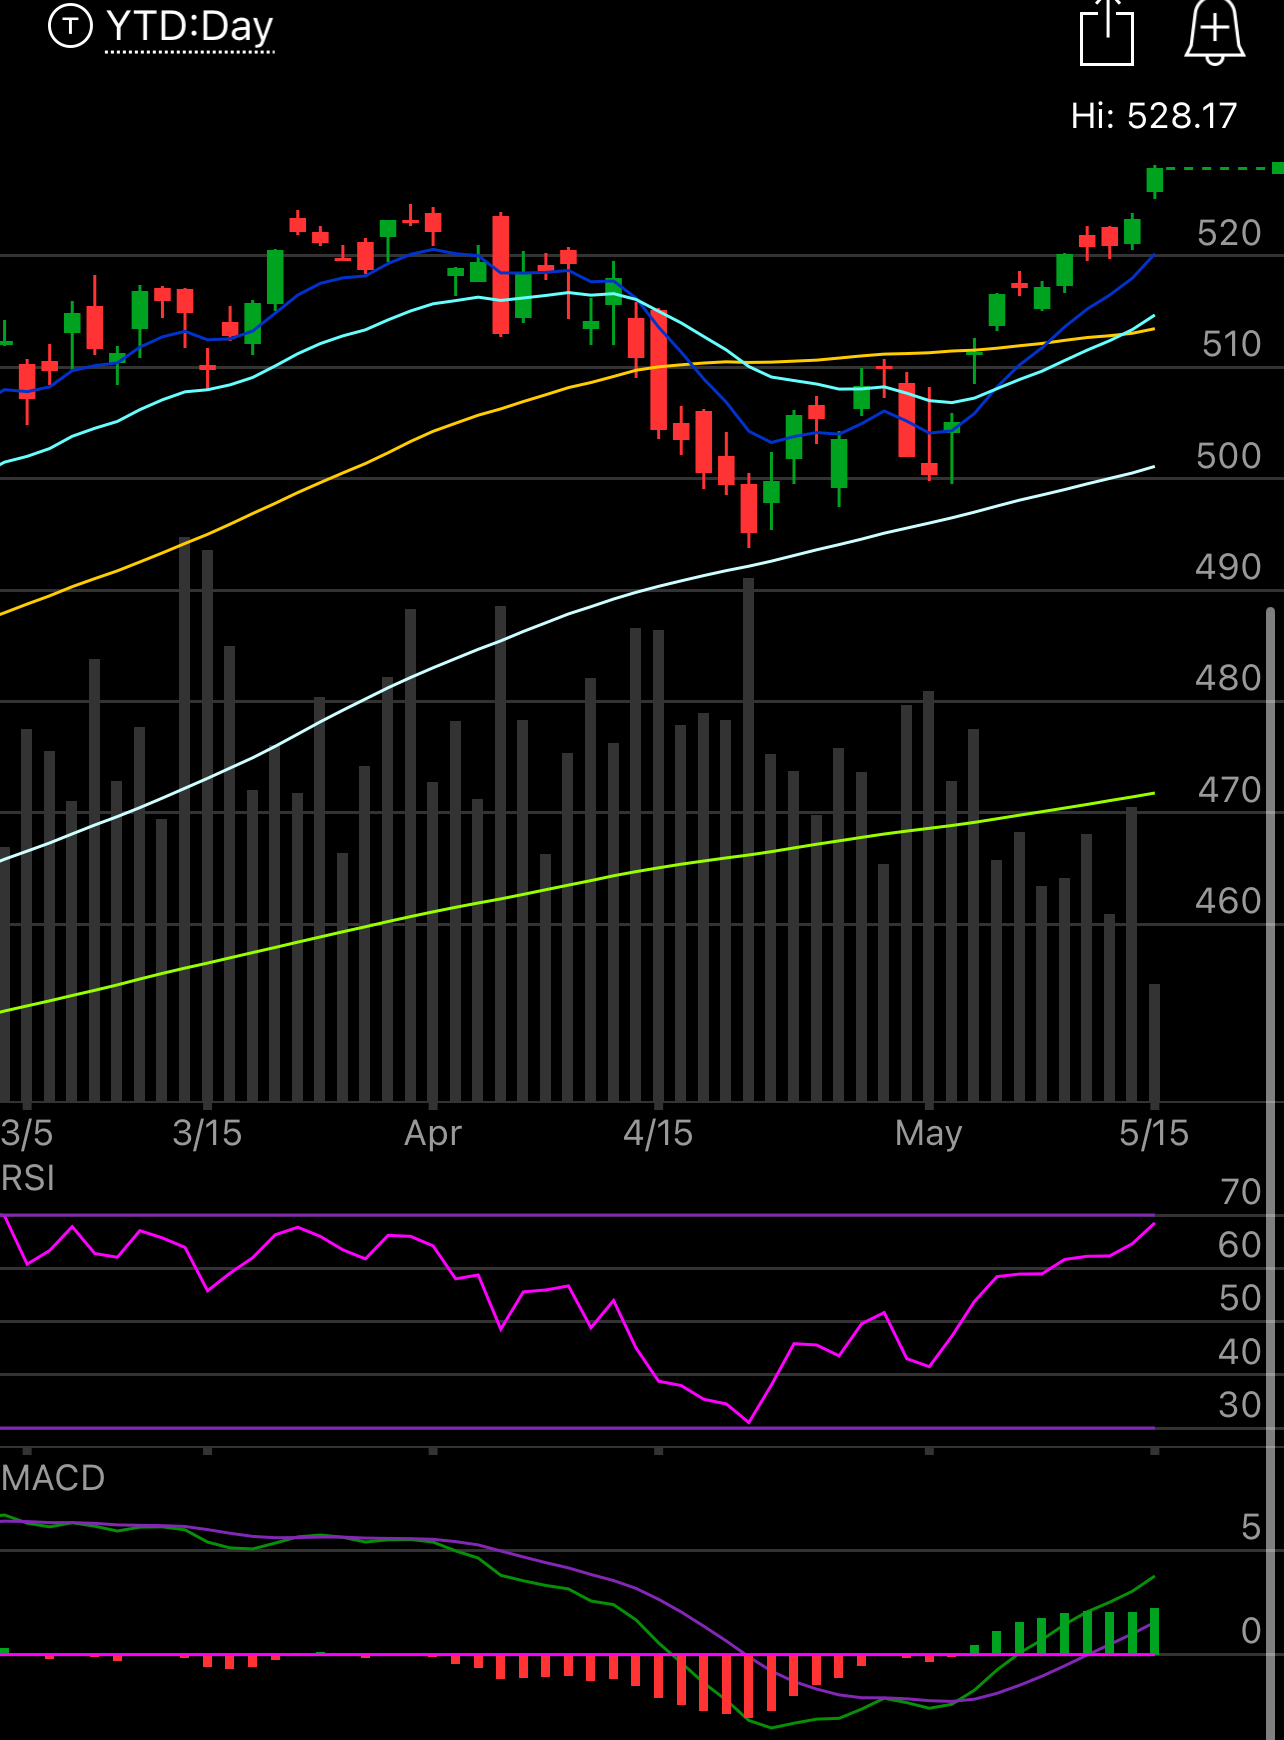Image resolution: width=1284 pixels, height=1740 pixels.
Task: Tap the 520 price axis label
Action: (1229, 233)
